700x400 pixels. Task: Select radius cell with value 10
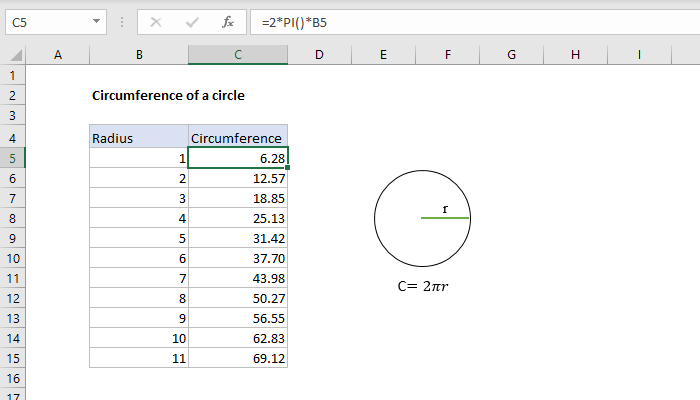coord(139,338)
